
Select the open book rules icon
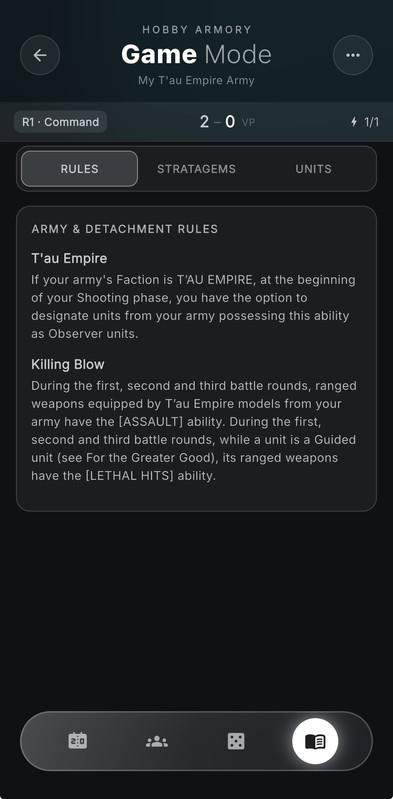click(315, 741)
